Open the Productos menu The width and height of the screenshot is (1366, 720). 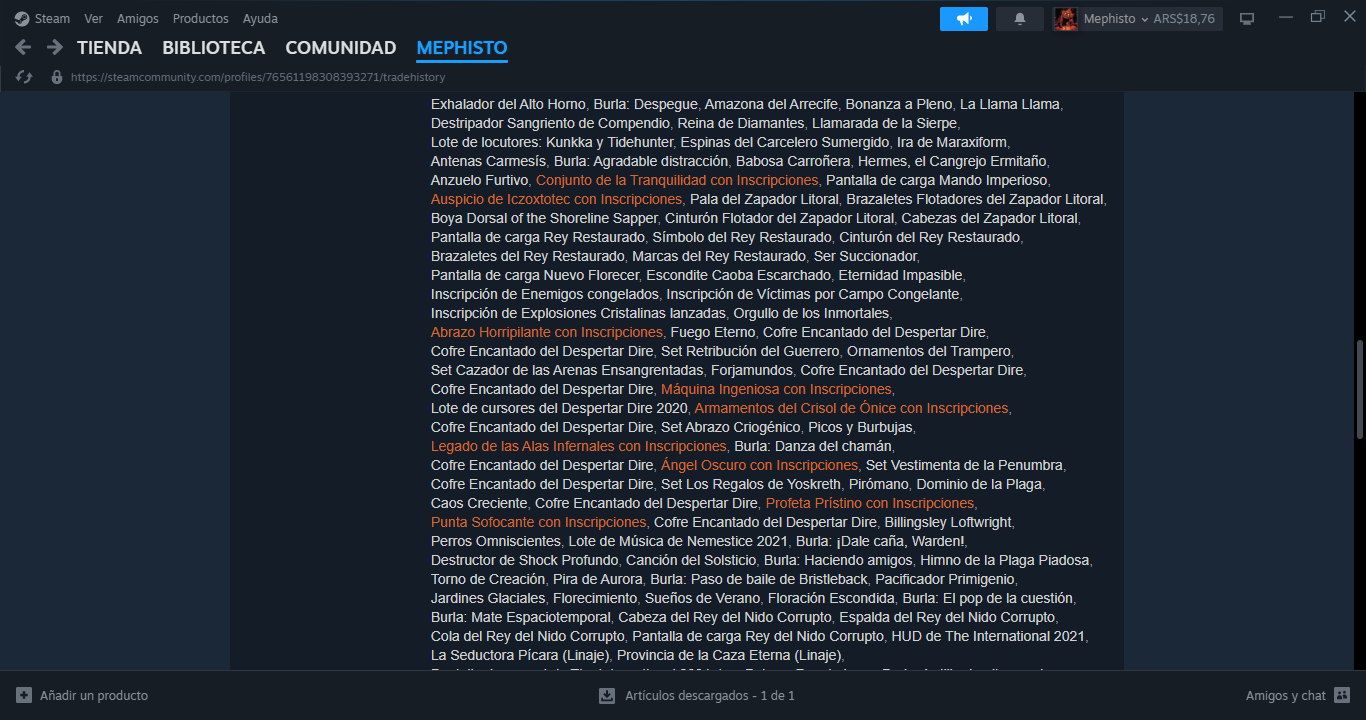[200, 17]
